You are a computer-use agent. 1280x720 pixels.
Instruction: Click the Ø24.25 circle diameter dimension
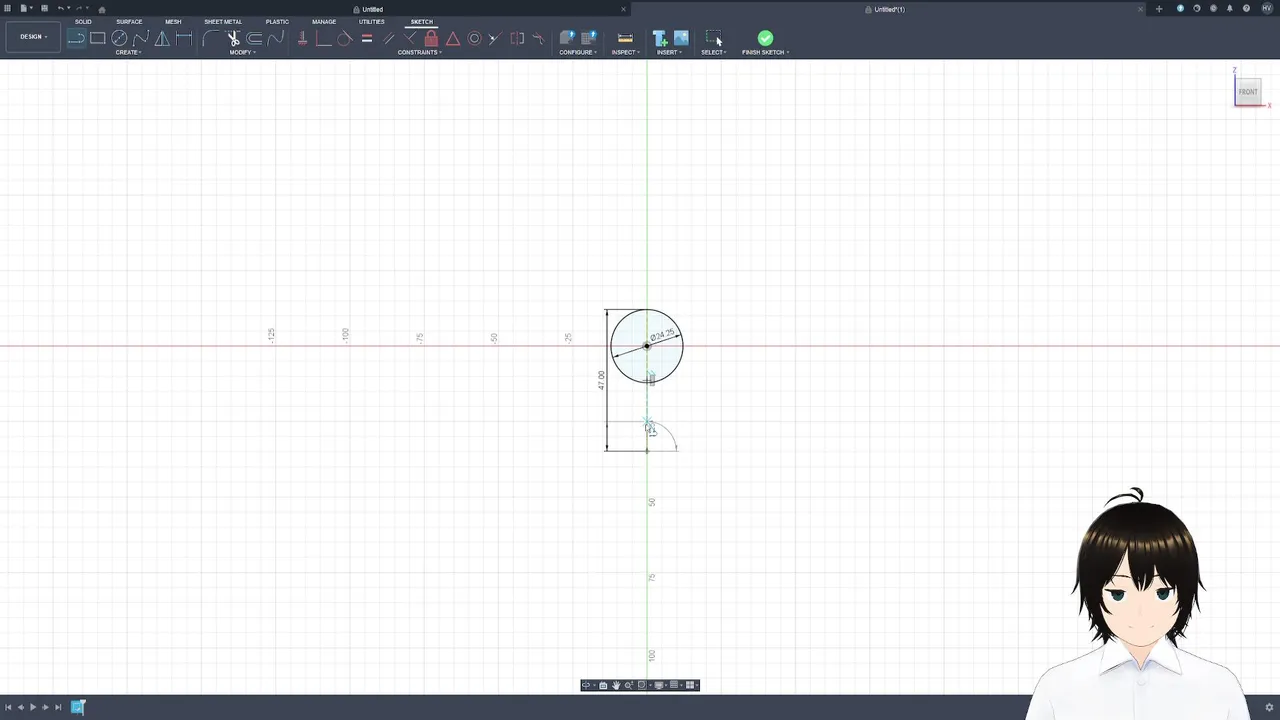[662, 336]
